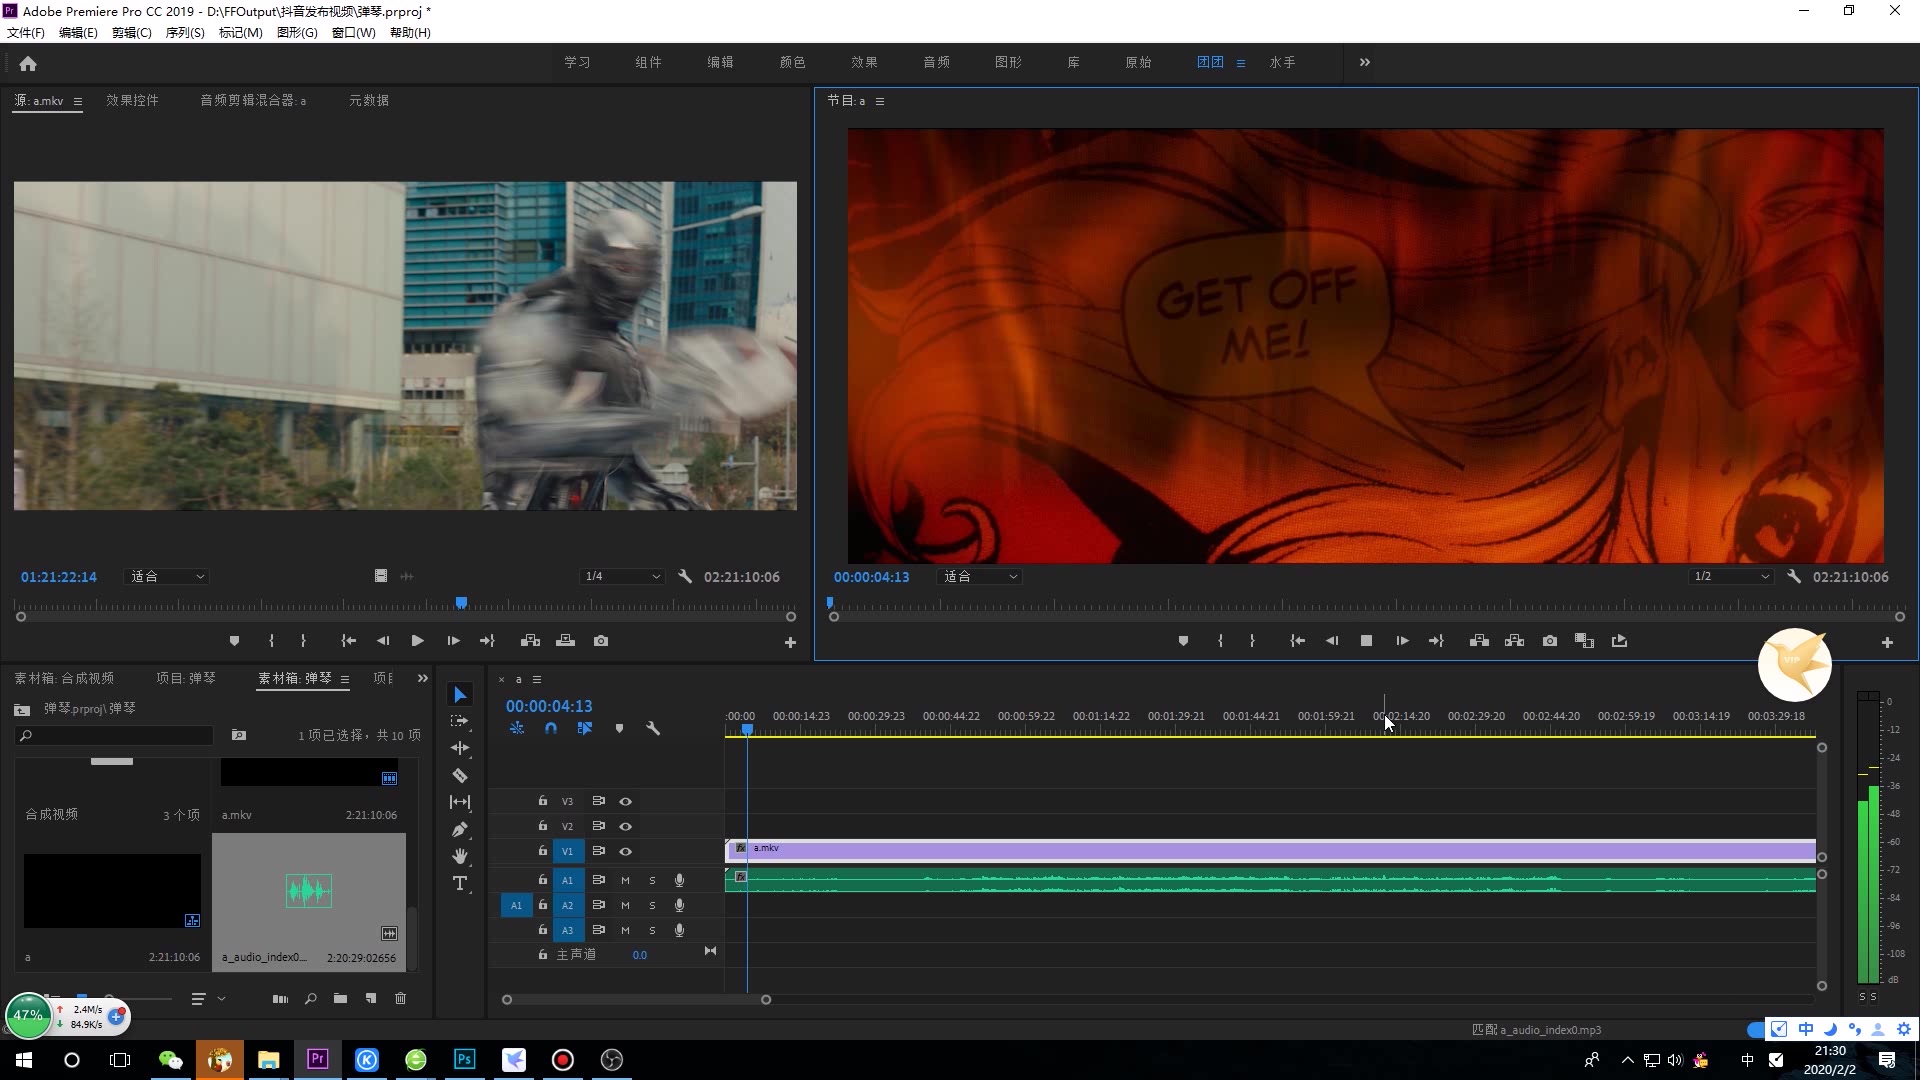
Task: Delete selected item with trash icon
Action: point(401,998)
